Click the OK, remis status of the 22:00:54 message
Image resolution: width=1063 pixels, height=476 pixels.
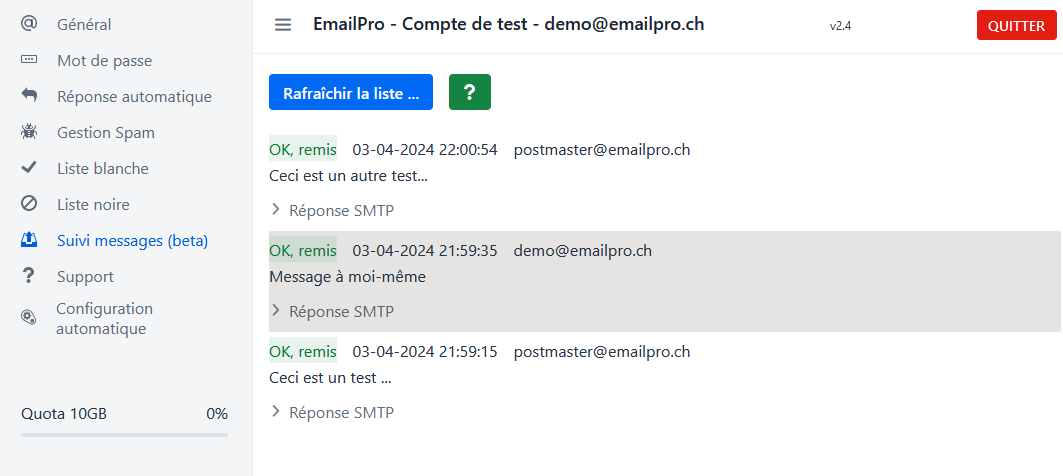point(303,149)
